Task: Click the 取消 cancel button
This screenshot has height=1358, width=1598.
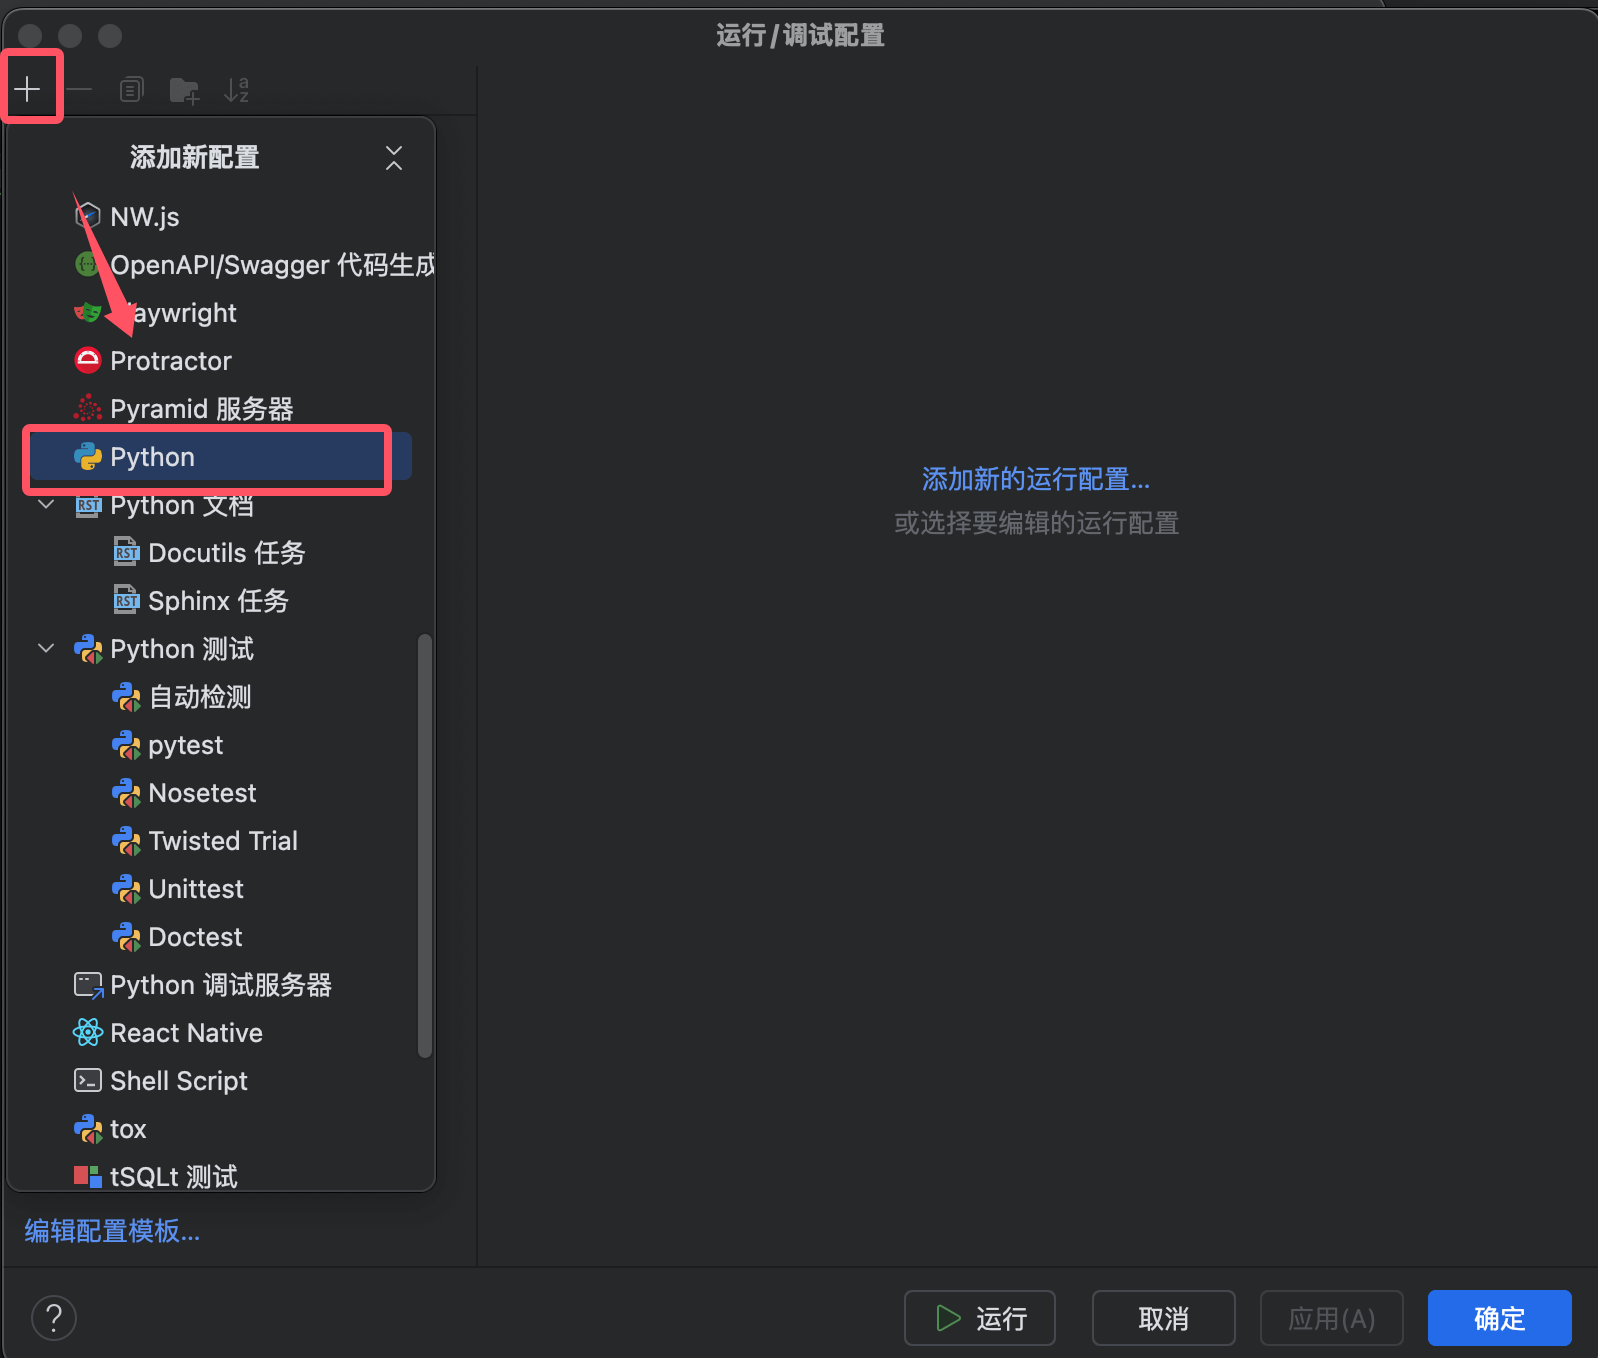Action: 1163,1318
